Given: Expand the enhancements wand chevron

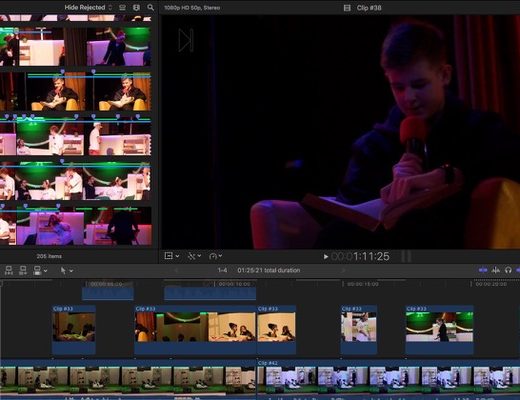Looking at the screenshot, I should point(199,256).
